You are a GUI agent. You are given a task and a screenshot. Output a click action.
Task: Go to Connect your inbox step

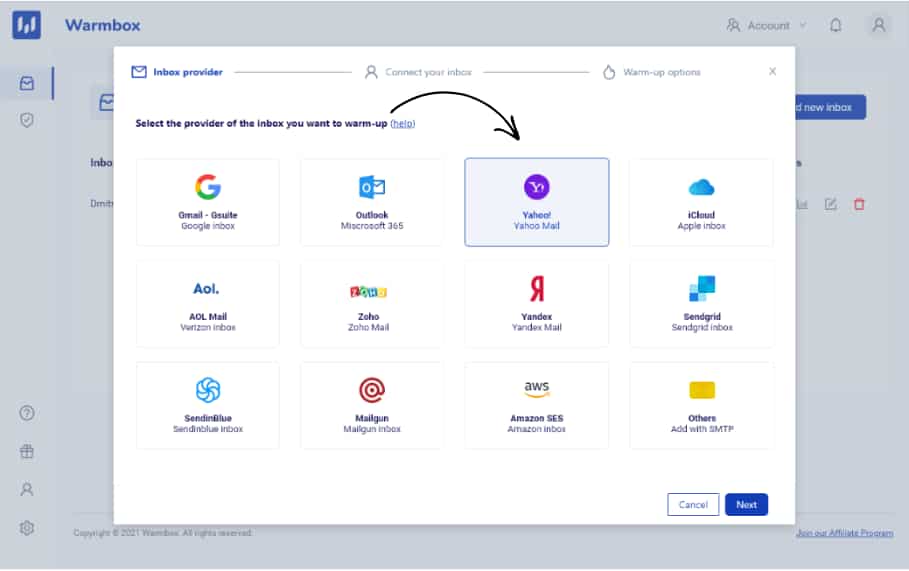[x=418, y=72]
